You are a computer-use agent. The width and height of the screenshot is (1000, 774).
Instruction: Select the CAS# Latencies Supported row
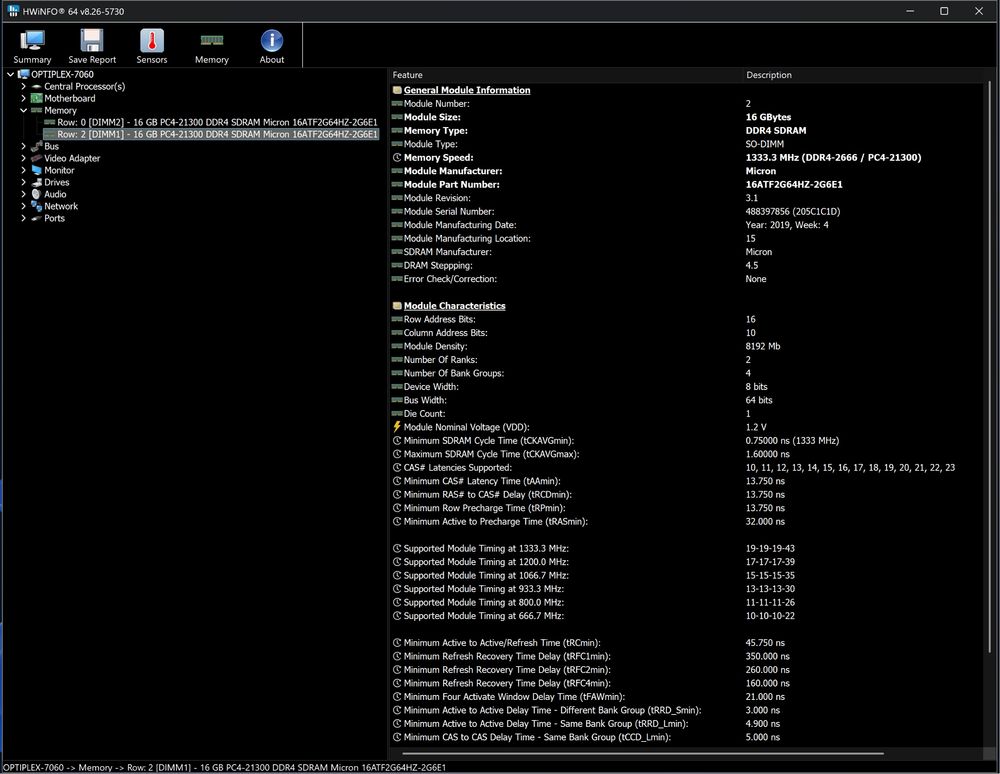tap(688, 468)
